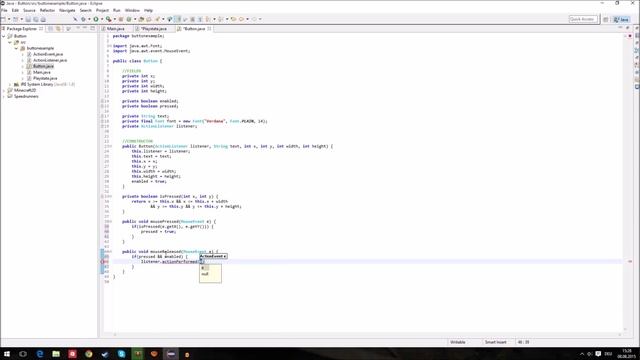The height and width of the screenshot is (360, 640).
Task: Collapse the src folder node
Action: coord(10,42)
